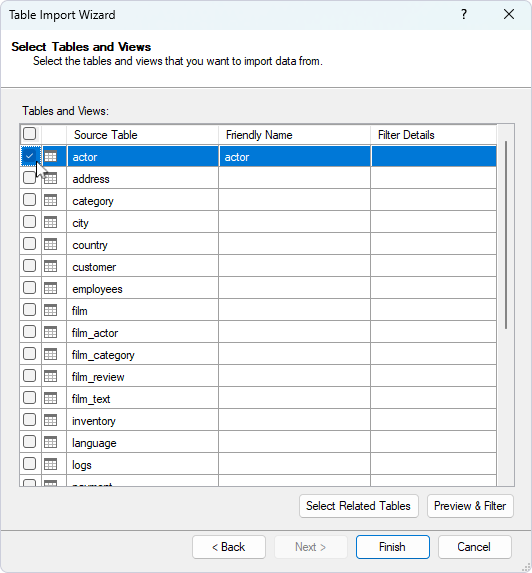Viewport: 532px width, 573px height.
Task: Enable the film_text table checkbox
Action: point(29,398)
